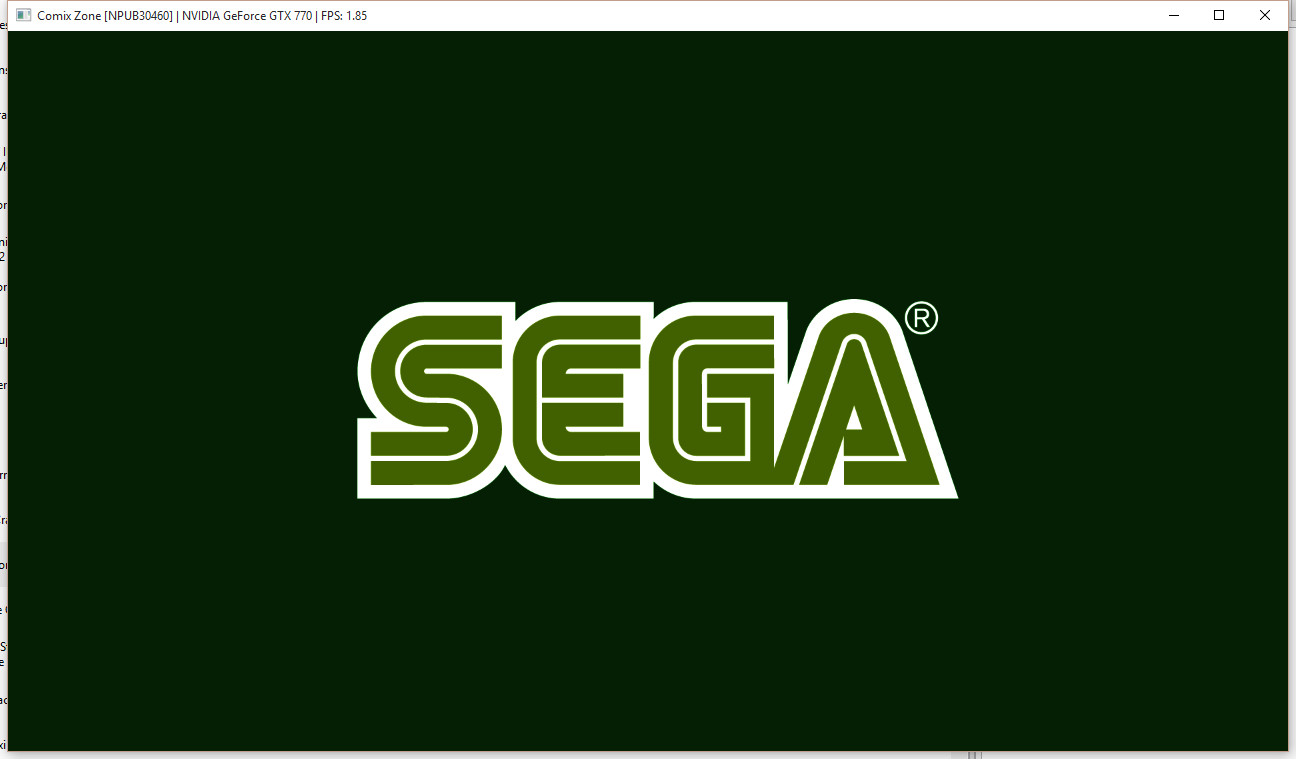Maximize the Comix Zone emulator window
This screenshot has width=1296, height=759.
coord(1219,15)
